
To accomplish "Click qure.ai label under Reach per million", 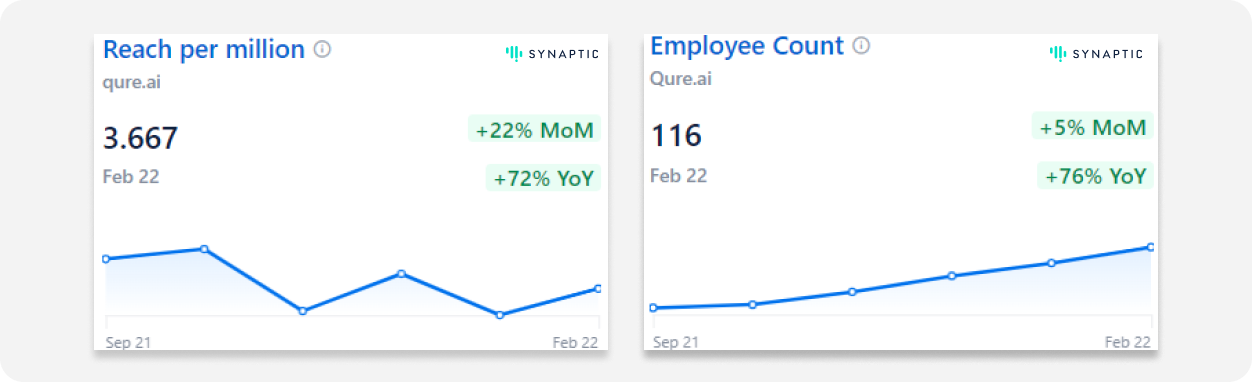I will coord(132,83).
